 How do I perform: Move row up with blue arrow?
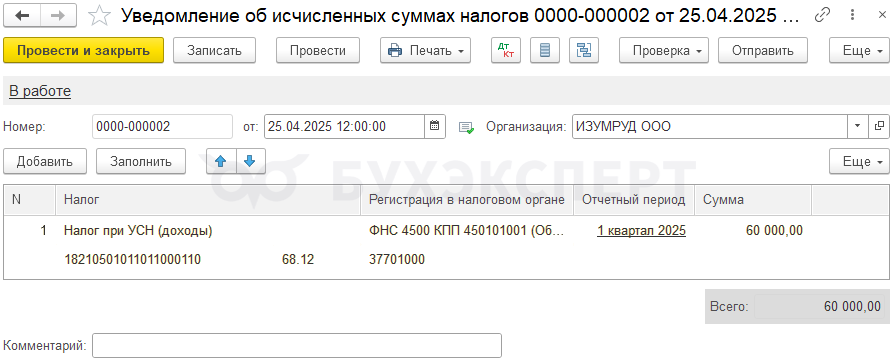221,161
